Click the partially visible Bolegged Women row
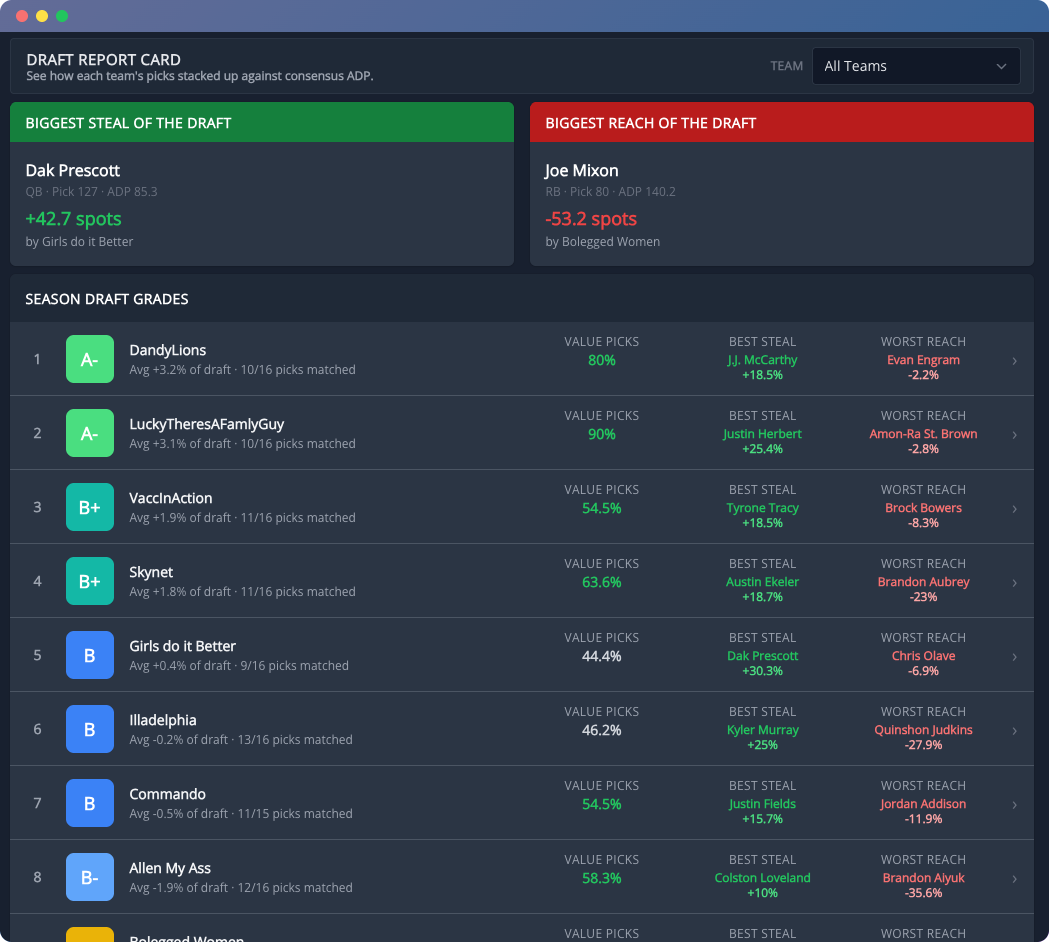The height and width of the screenshot is (942, 1049). pos(522,929)
